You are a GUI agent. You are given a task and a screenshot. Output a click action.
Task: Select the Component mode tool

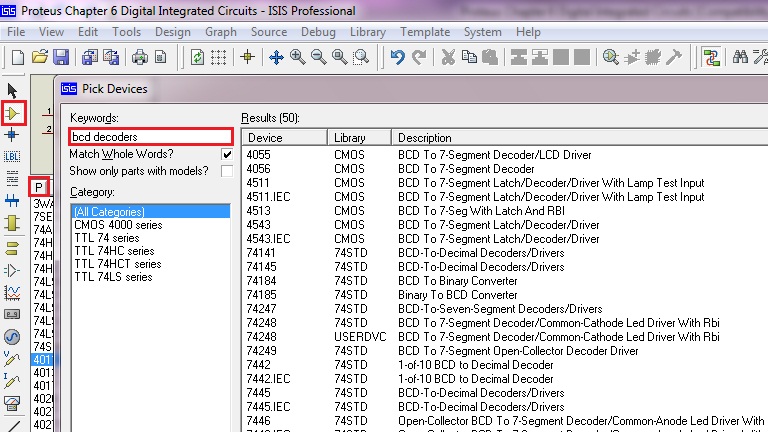coord(13,113)
